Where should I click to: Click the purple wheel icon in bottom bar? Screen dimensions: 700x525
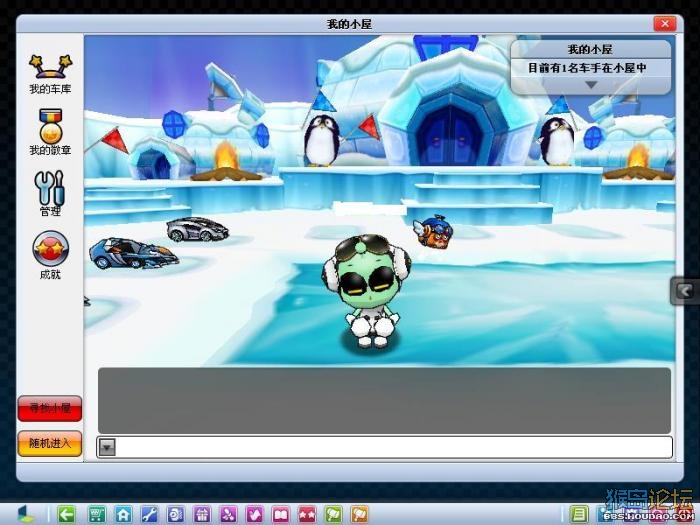(x=175, y=514)
